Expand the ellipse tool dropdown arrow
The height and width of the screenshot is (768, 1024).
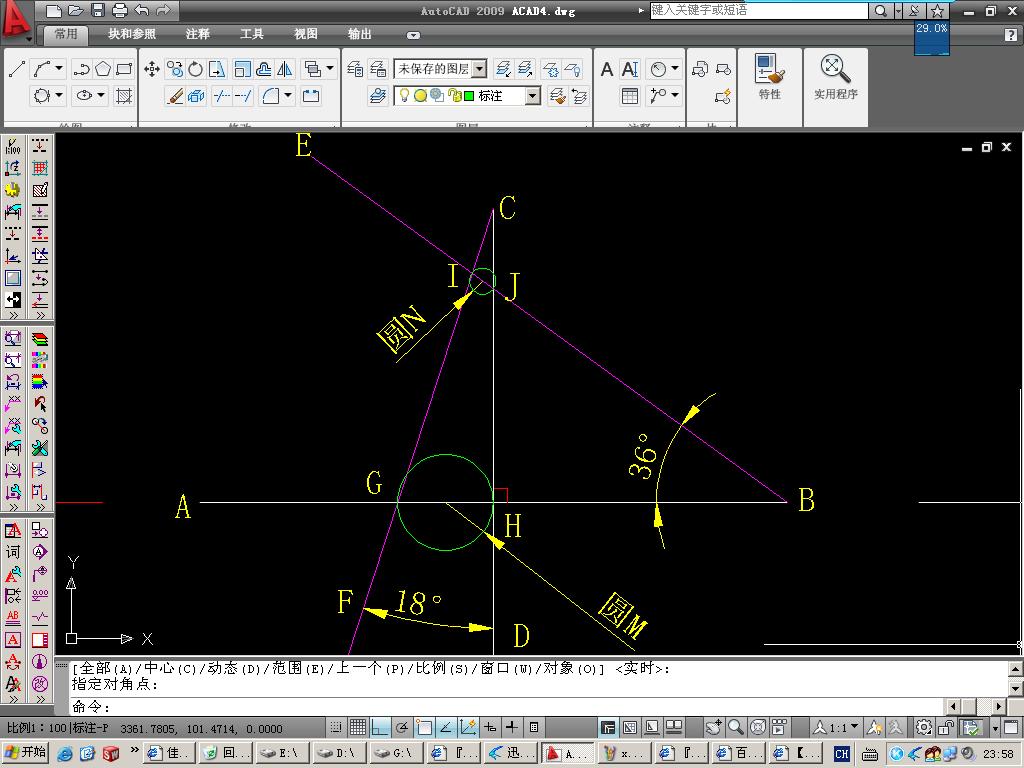101,95
